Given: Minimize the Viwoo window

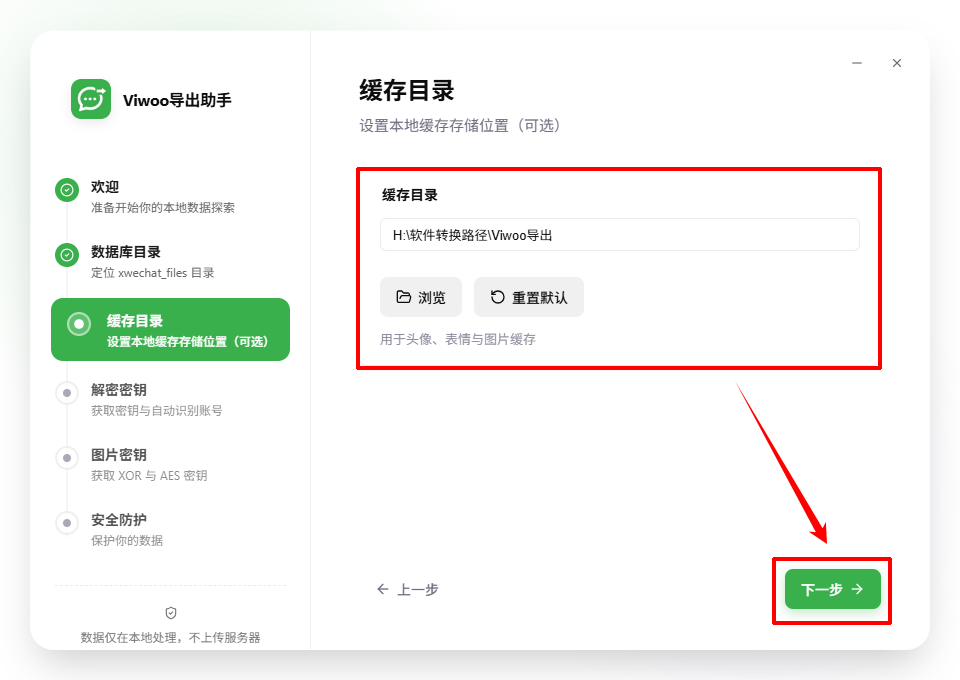Looking at the screenshot, I should tap(857, 63).
